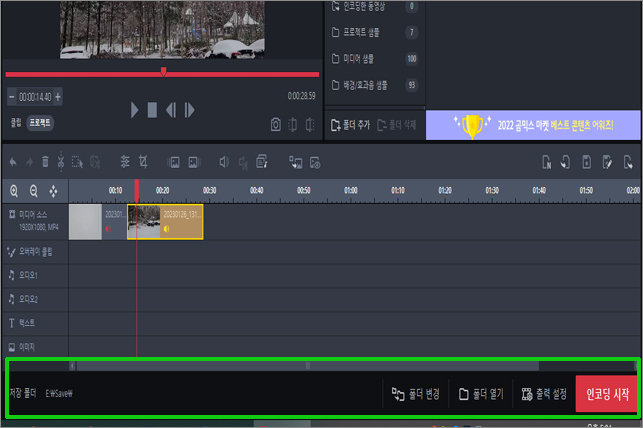Click the scrollbar left arrow
643x428 pixels.
coord(72,366)
